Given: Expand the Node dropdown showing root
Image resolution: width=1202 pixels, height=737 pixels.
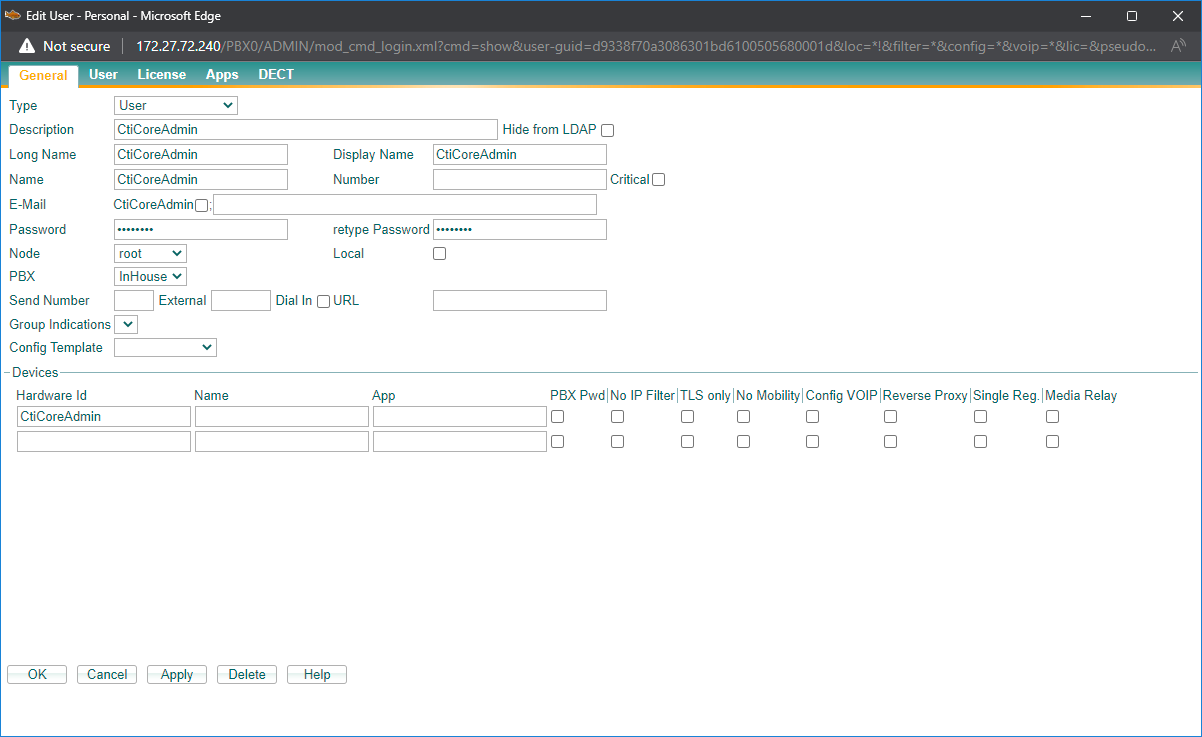Looking at the screenshot, I should coord(150,254).
